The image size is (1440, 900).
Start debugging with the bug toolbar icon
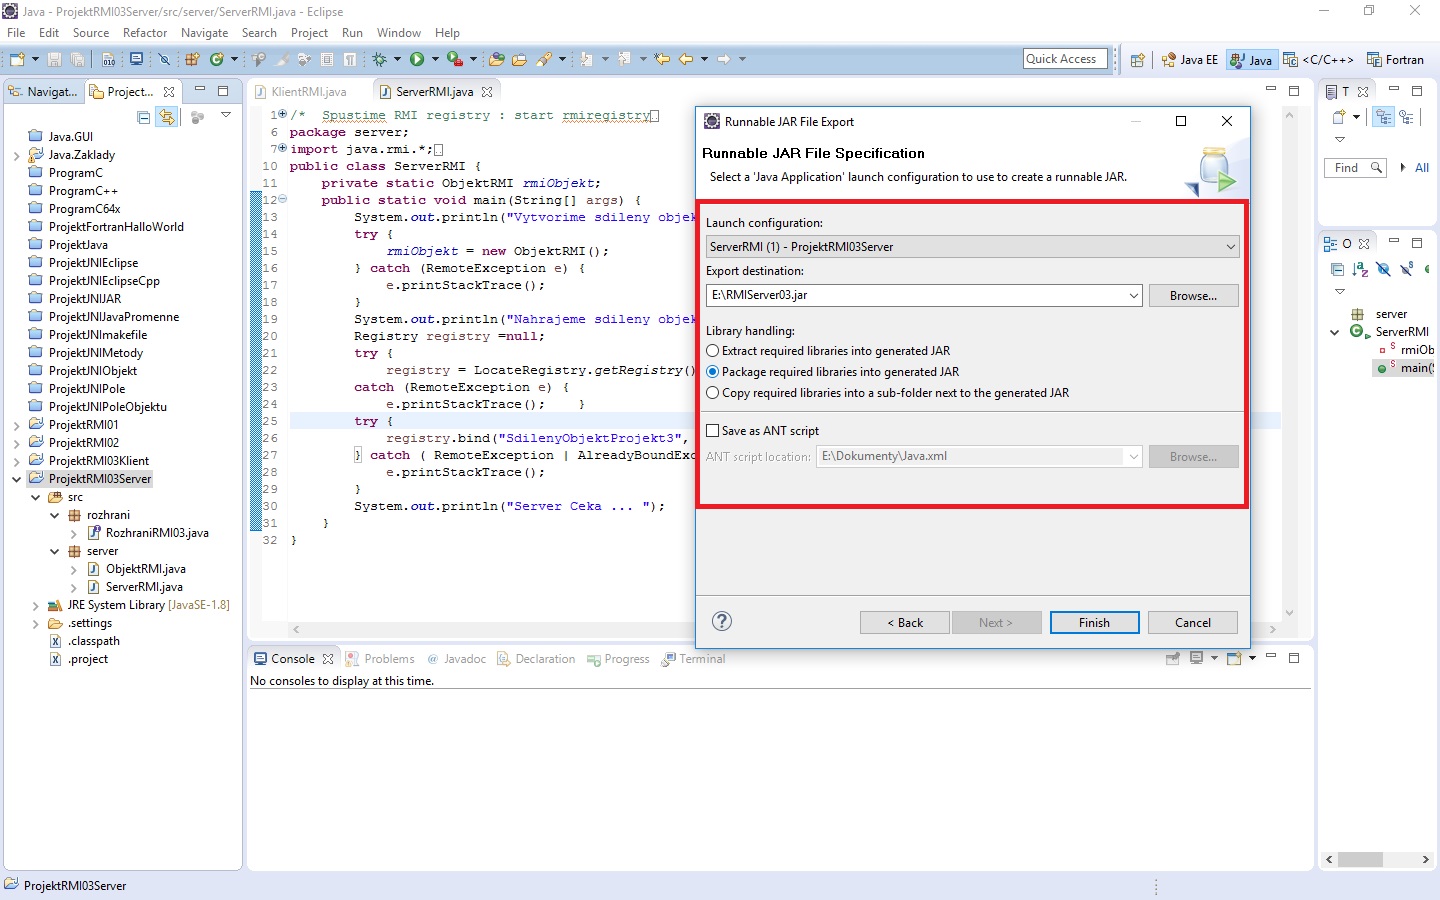click(381, 59)
